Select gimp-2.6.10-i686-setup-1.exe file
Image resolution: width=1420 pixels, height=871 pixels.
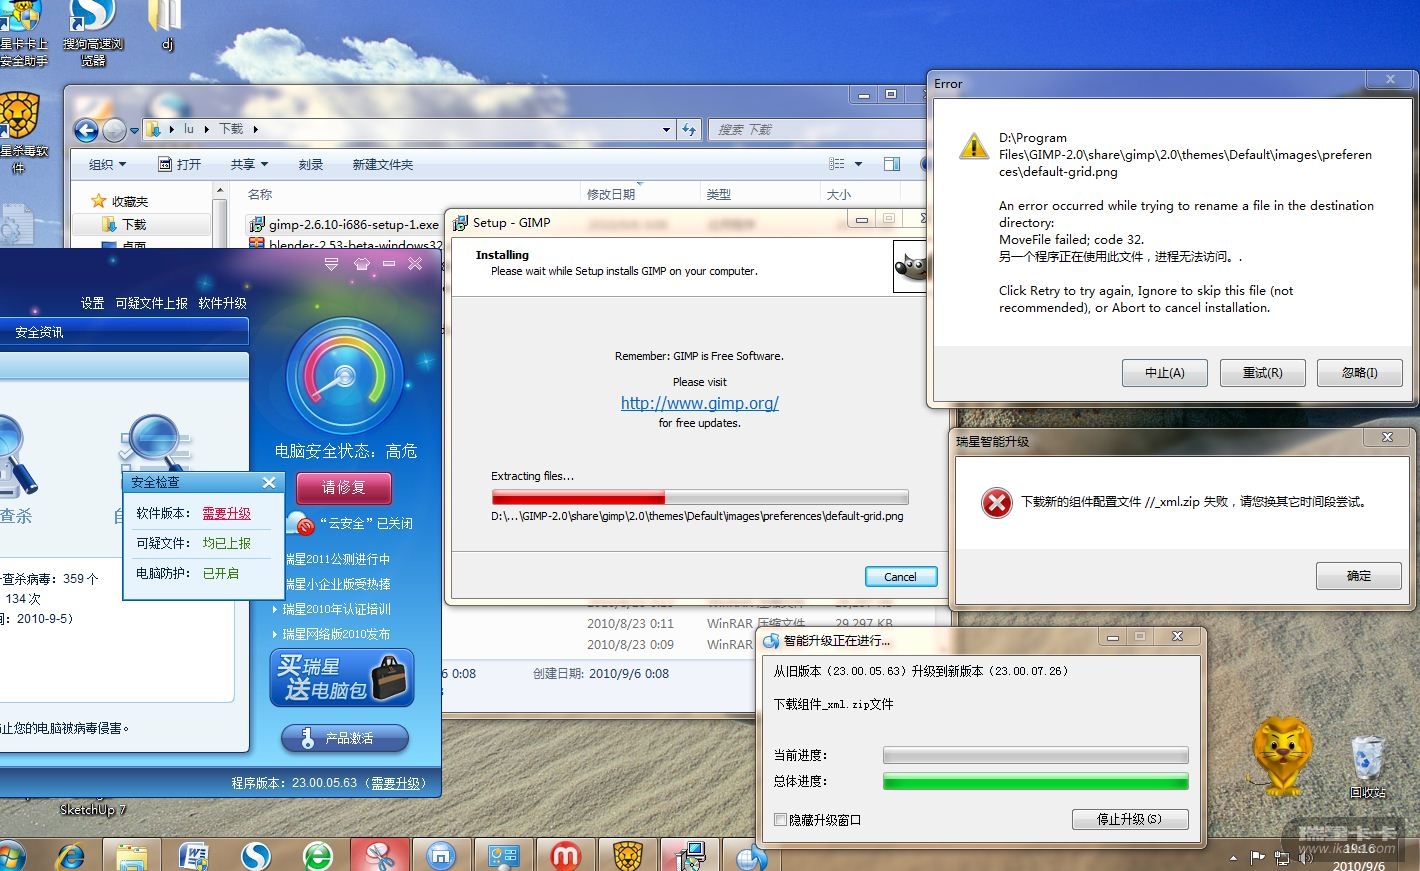tap(344, 224)
